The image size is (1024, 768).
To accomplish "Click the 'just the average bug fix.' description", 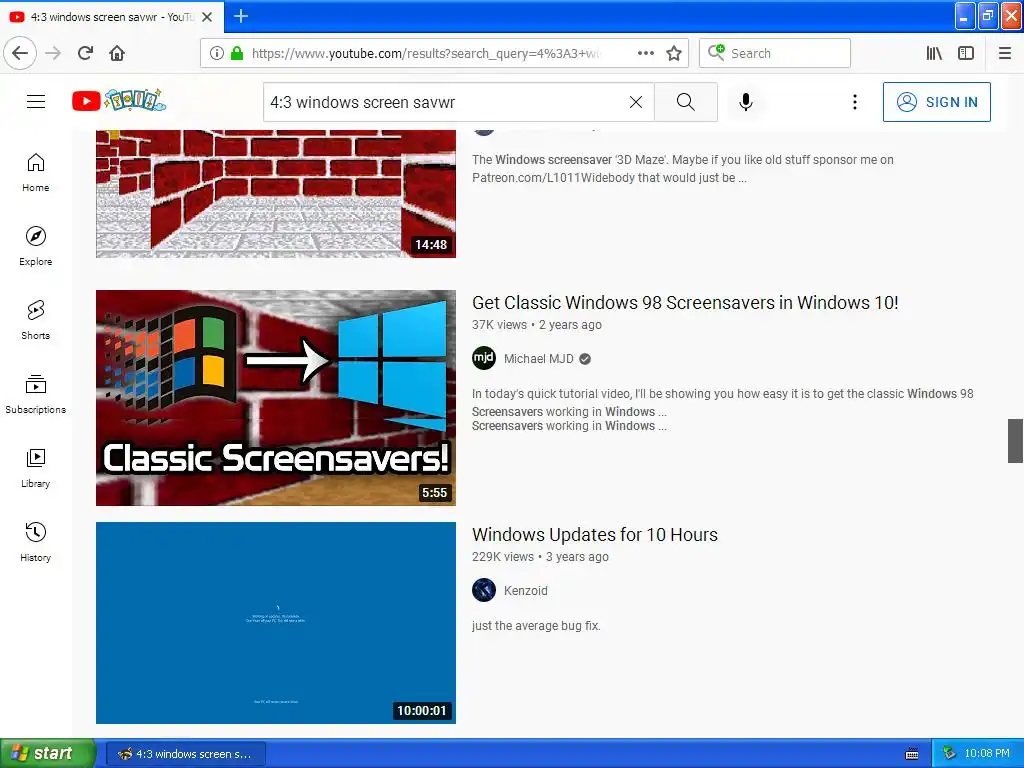I will pyautogui.click(x=536, y=626).
